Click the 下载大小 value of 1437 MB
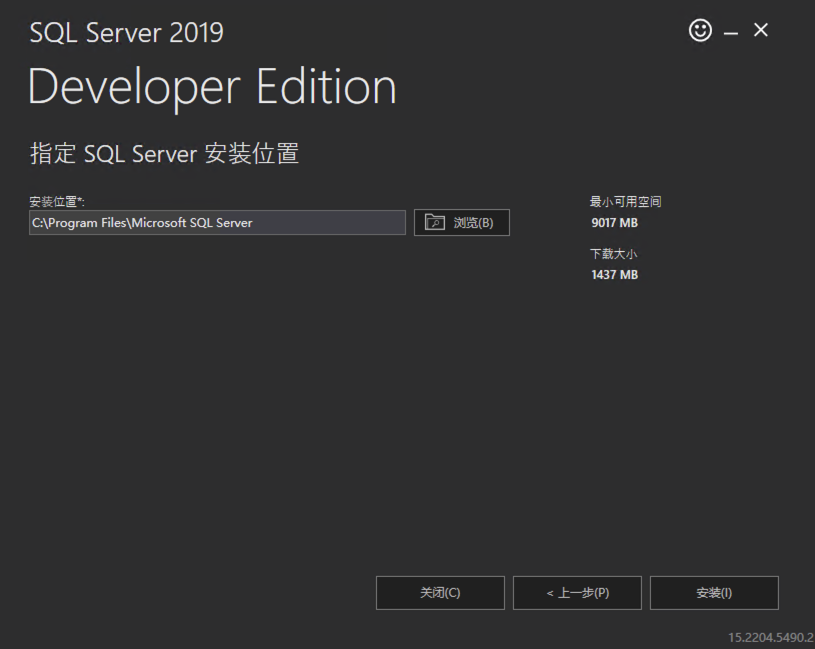815x649 pixels. [x=614, y=274]
